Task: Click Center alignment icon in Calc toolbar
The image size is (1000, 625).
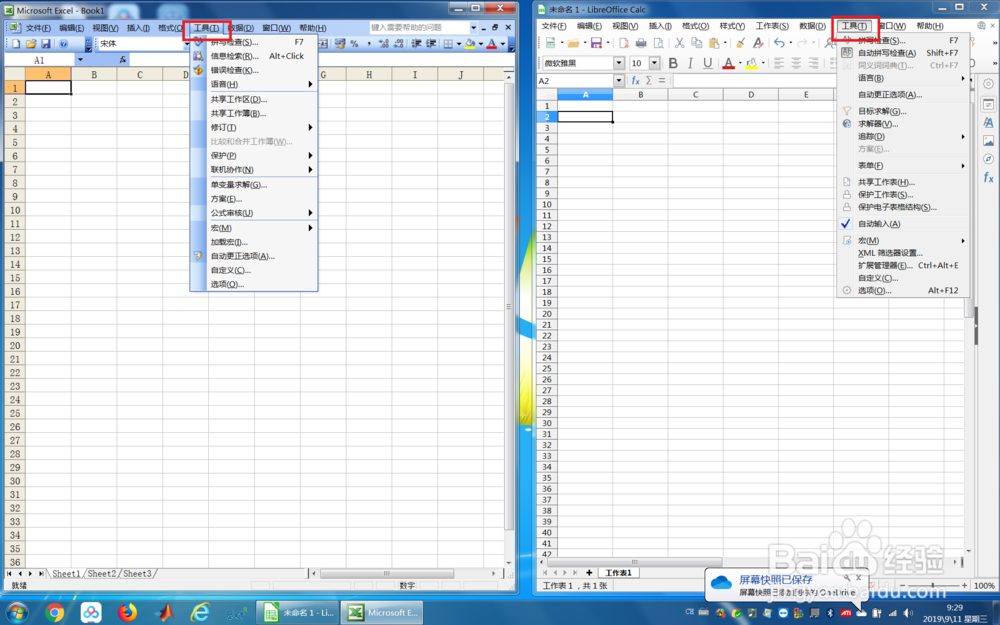Action: point(796,63)
